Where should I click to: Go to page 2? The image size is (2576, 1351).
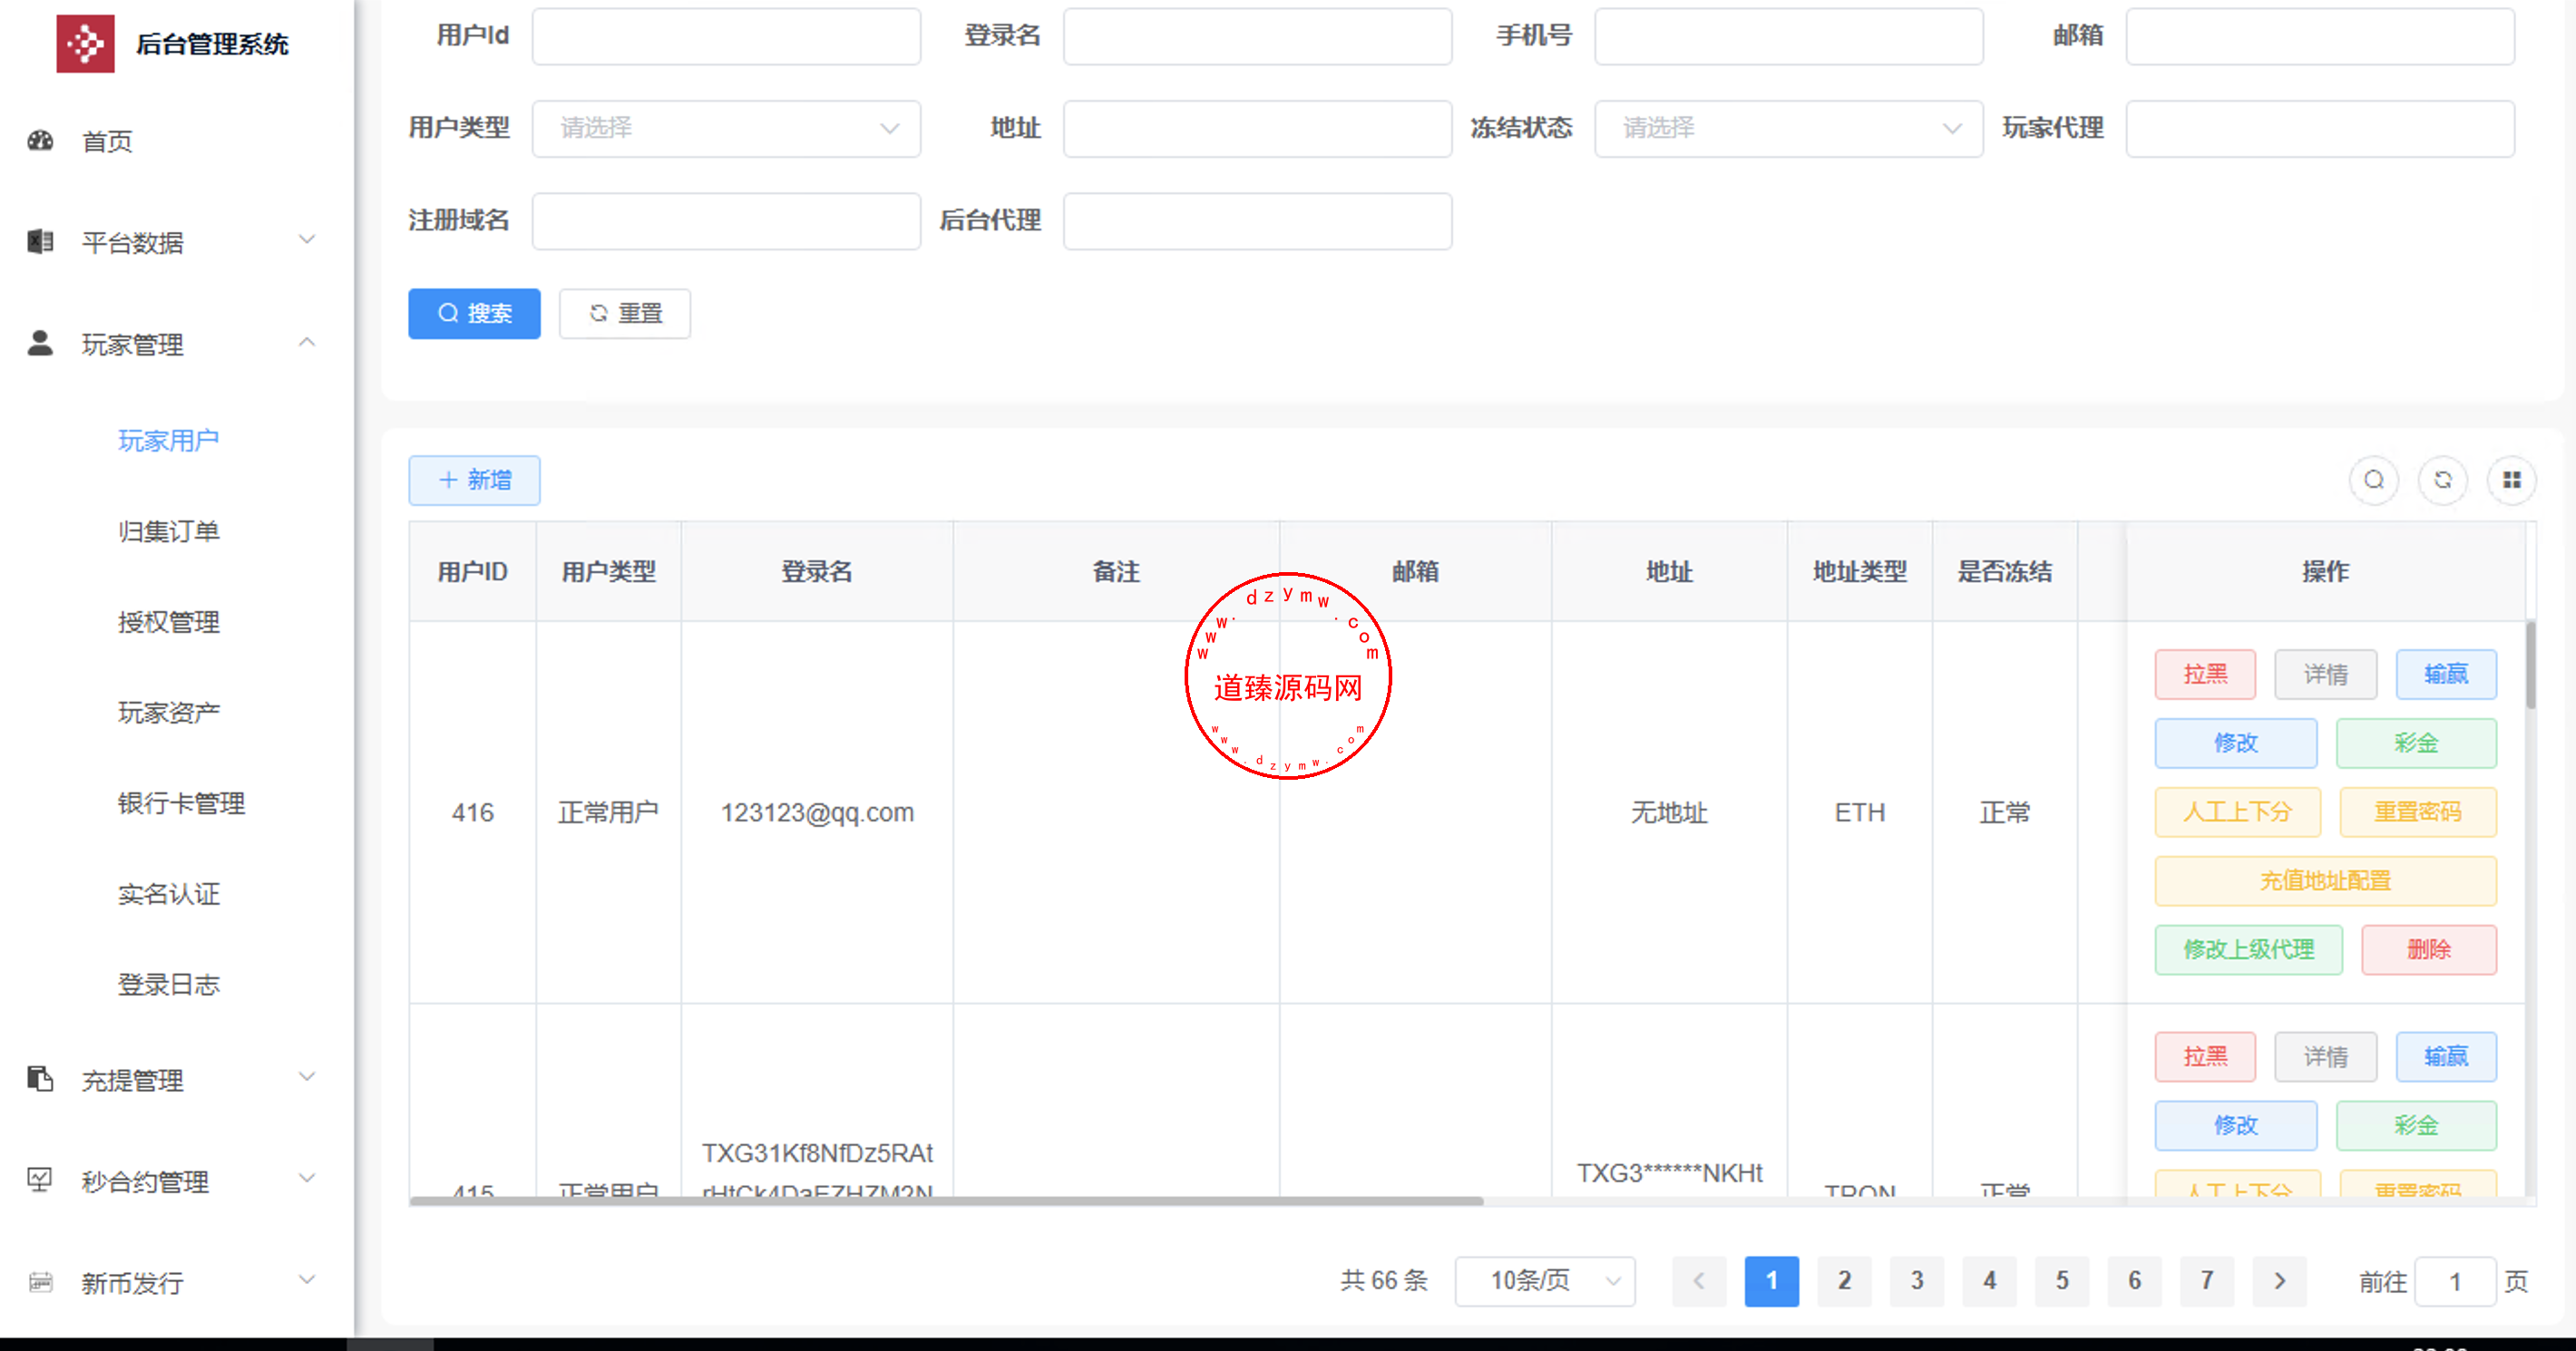(x=1844, y=1281)
